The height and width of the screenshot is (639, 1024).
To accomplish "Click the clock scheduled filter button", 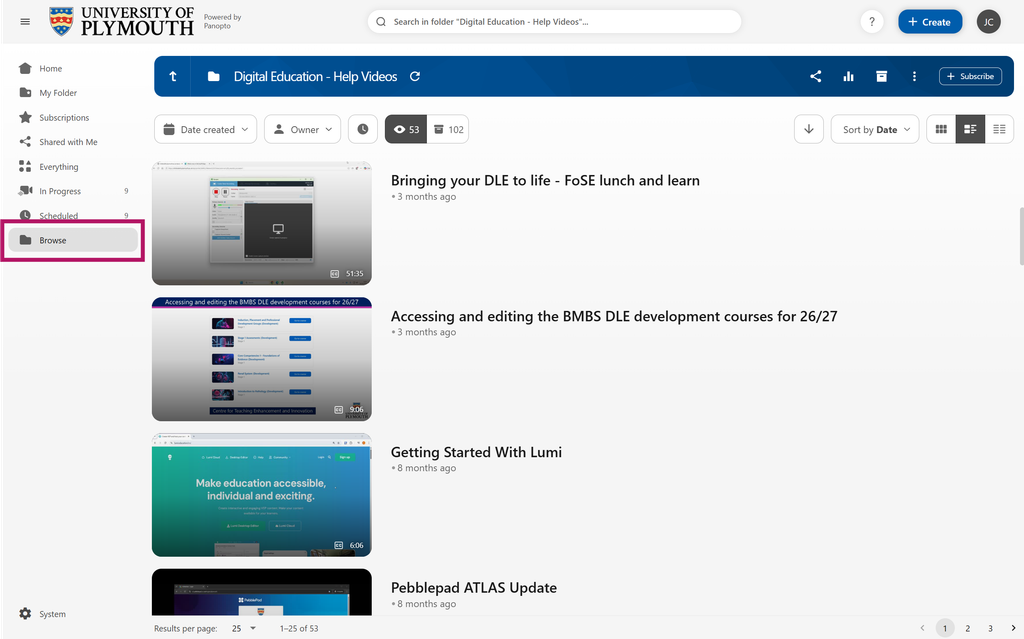I will 362,129.
